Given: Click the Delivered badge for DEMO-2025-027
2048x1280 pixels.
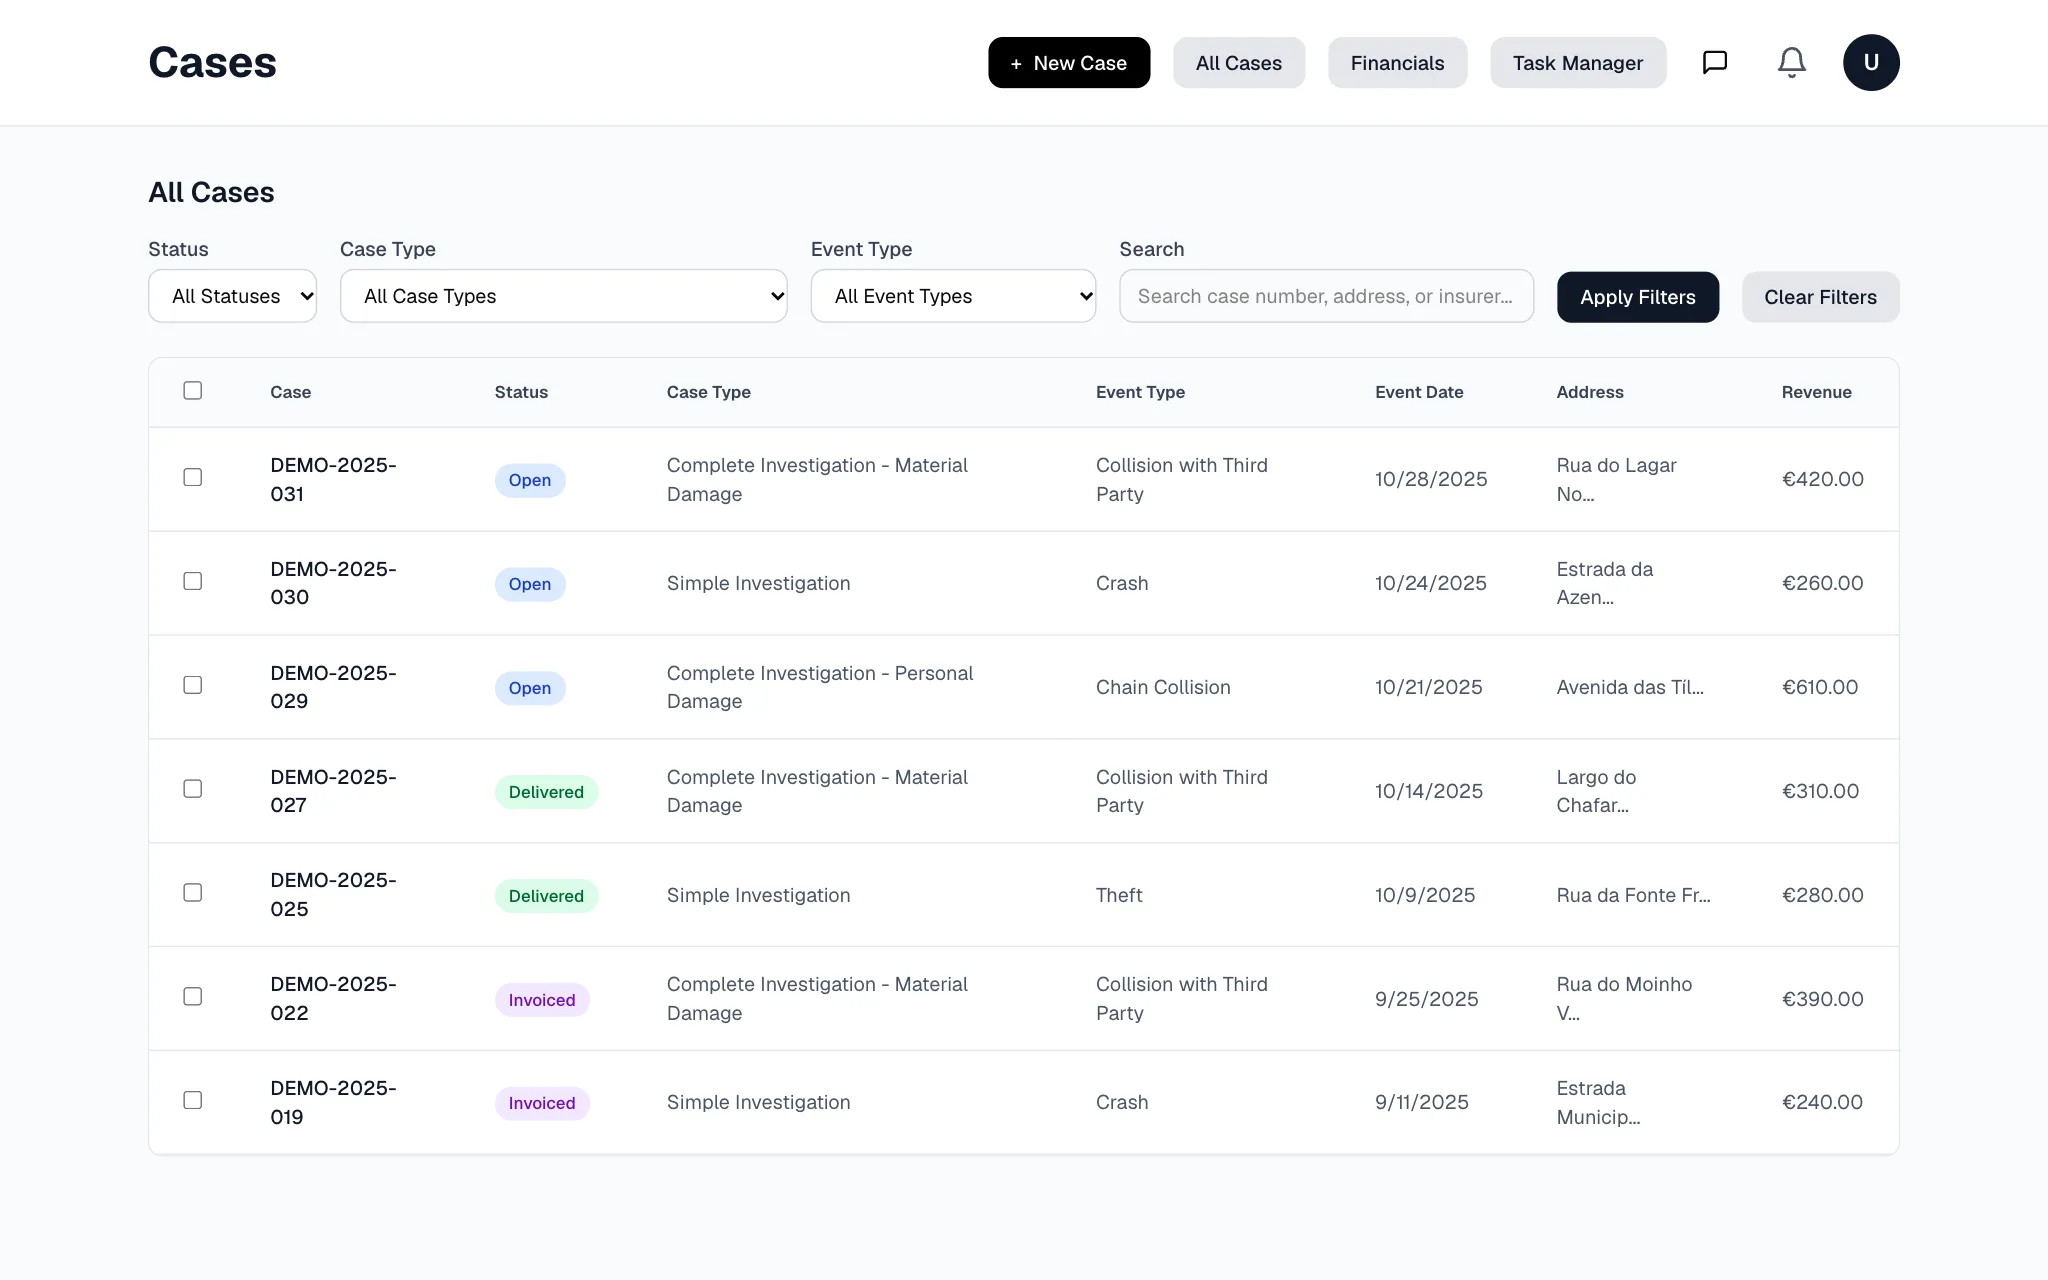Looking at the screenshot, I should (546, 792).
